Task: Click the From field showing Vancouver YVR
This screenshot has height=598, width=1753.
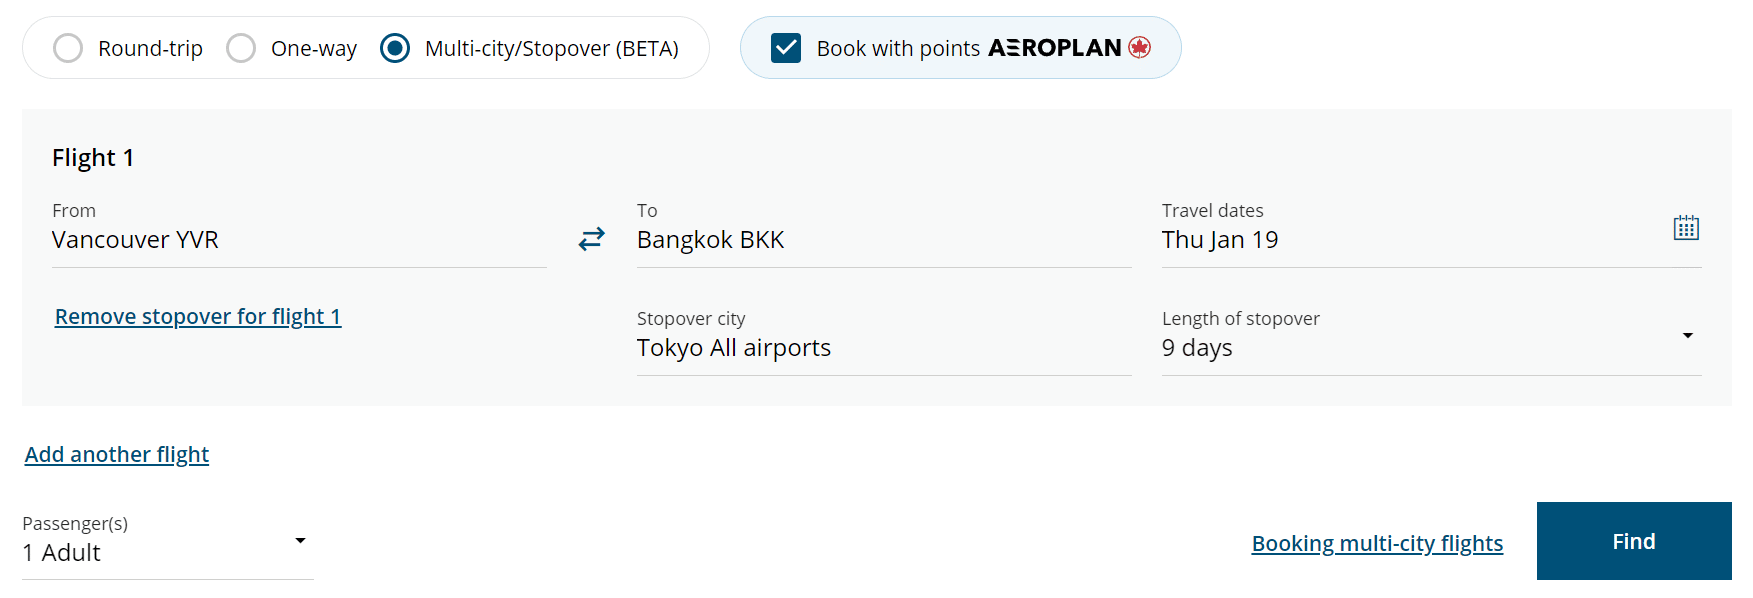Action: click(298, 240)
